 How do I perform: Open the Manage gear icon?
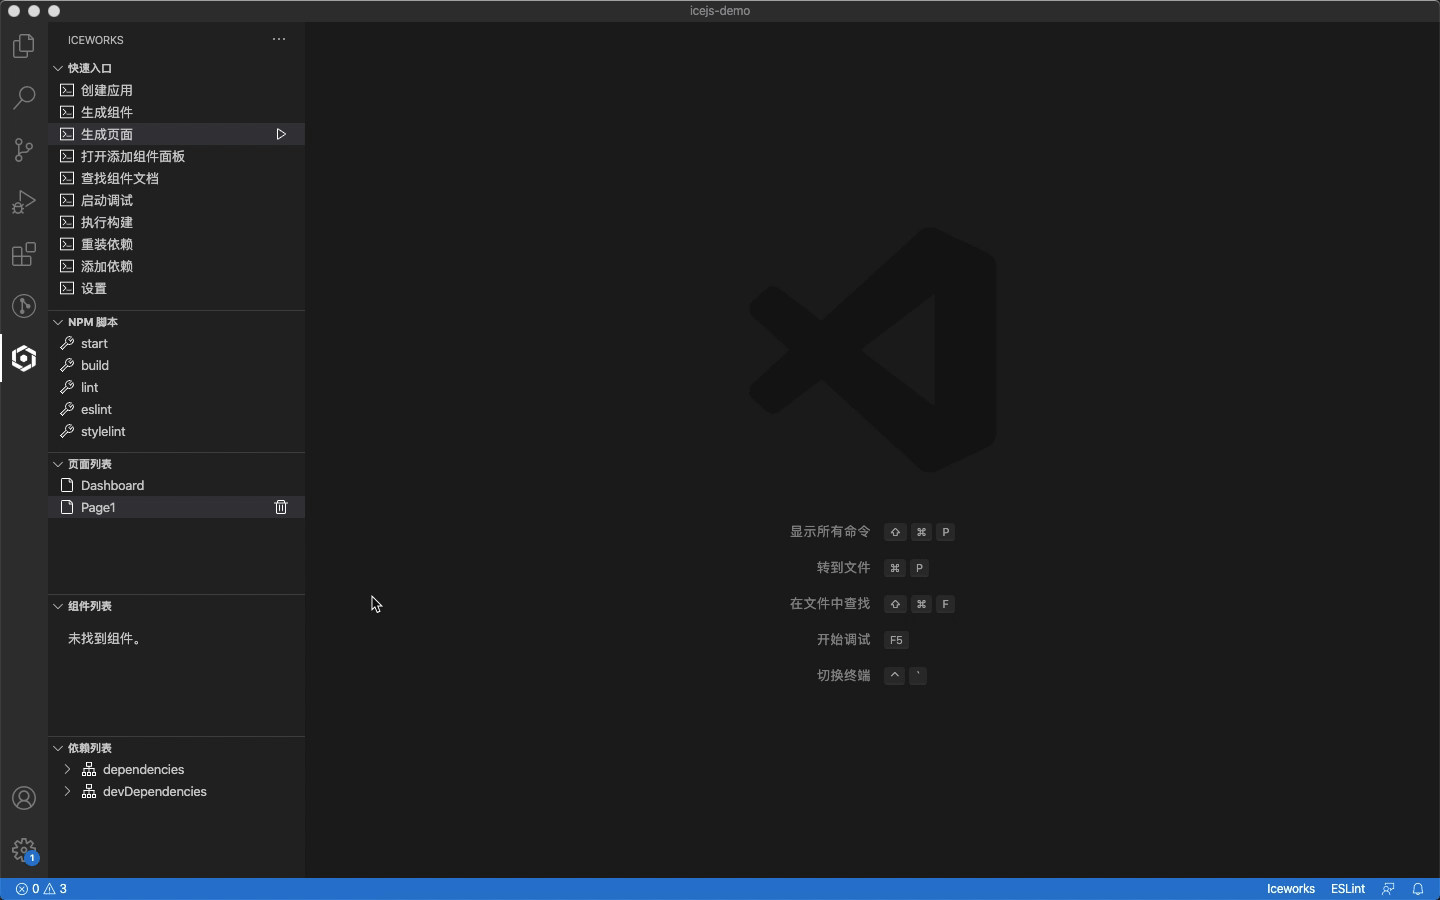coord(24,851)
